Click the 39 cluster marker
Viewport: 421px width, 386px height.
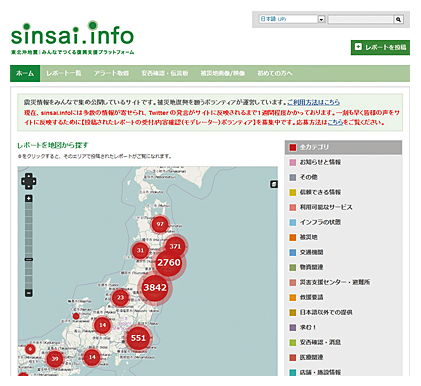point(55,359)
